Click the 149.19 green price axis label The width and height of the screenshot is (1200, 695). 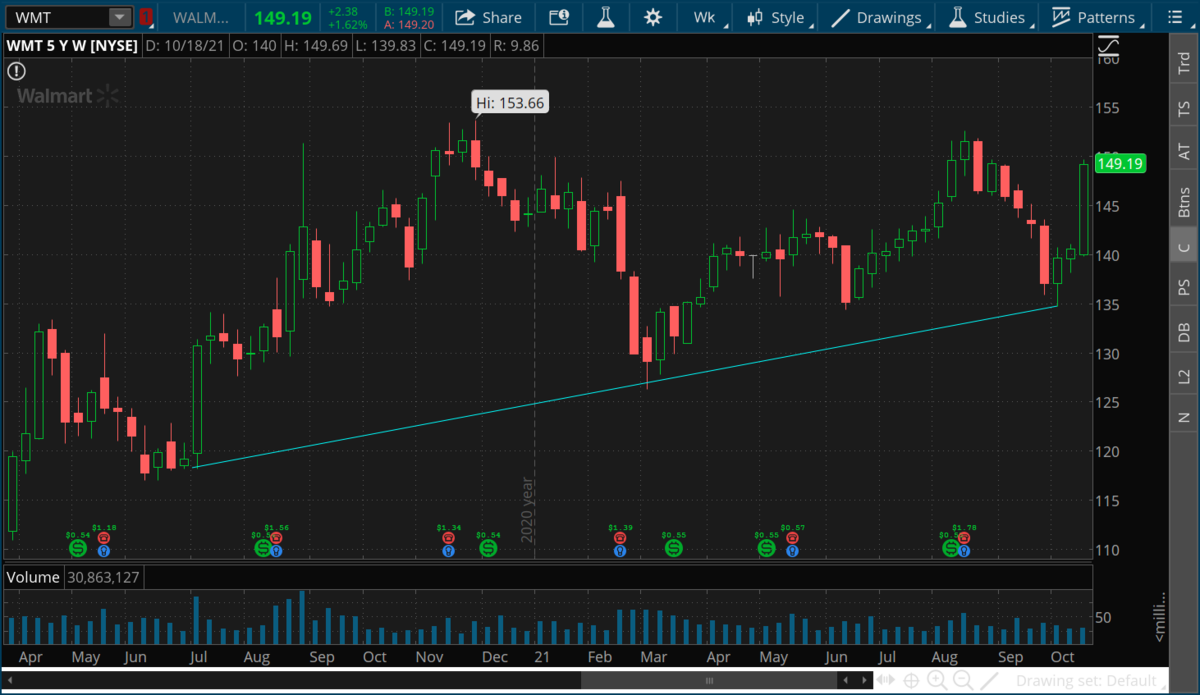[x=1119, y=164]
